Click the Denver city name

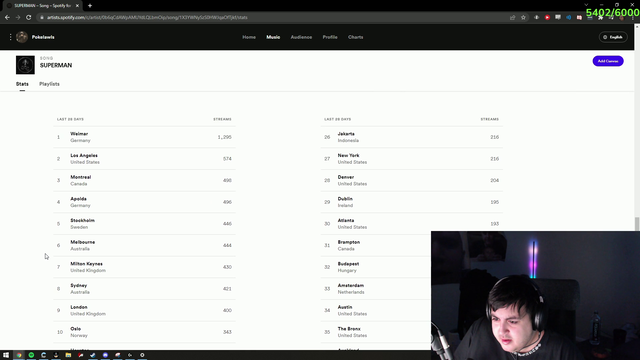click(x=346, y=177)
